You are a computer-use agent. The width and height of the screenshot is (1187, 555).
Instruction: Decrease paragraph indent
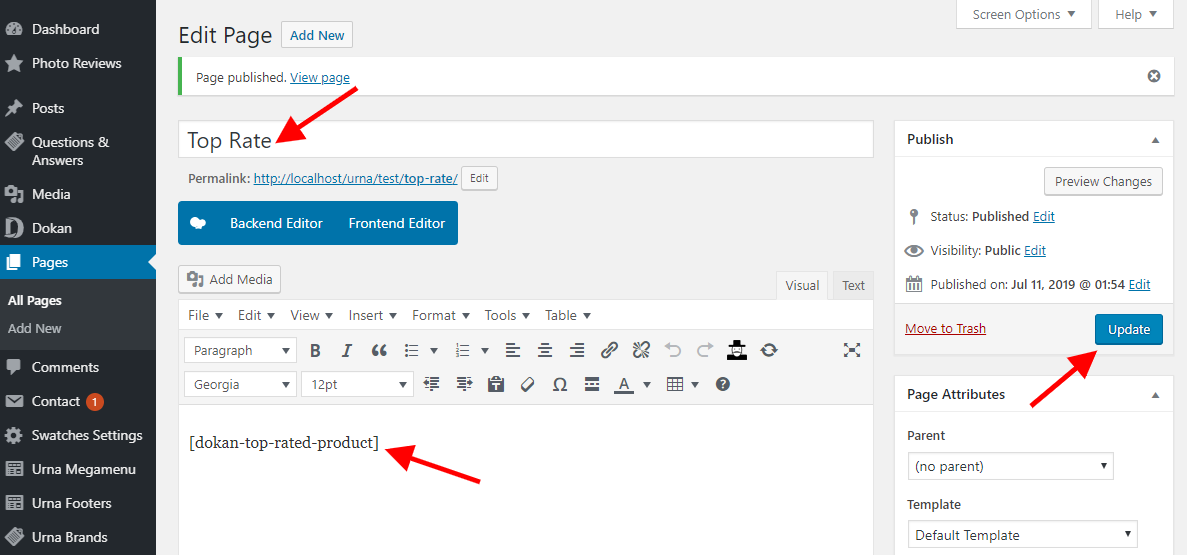point(431,385)
